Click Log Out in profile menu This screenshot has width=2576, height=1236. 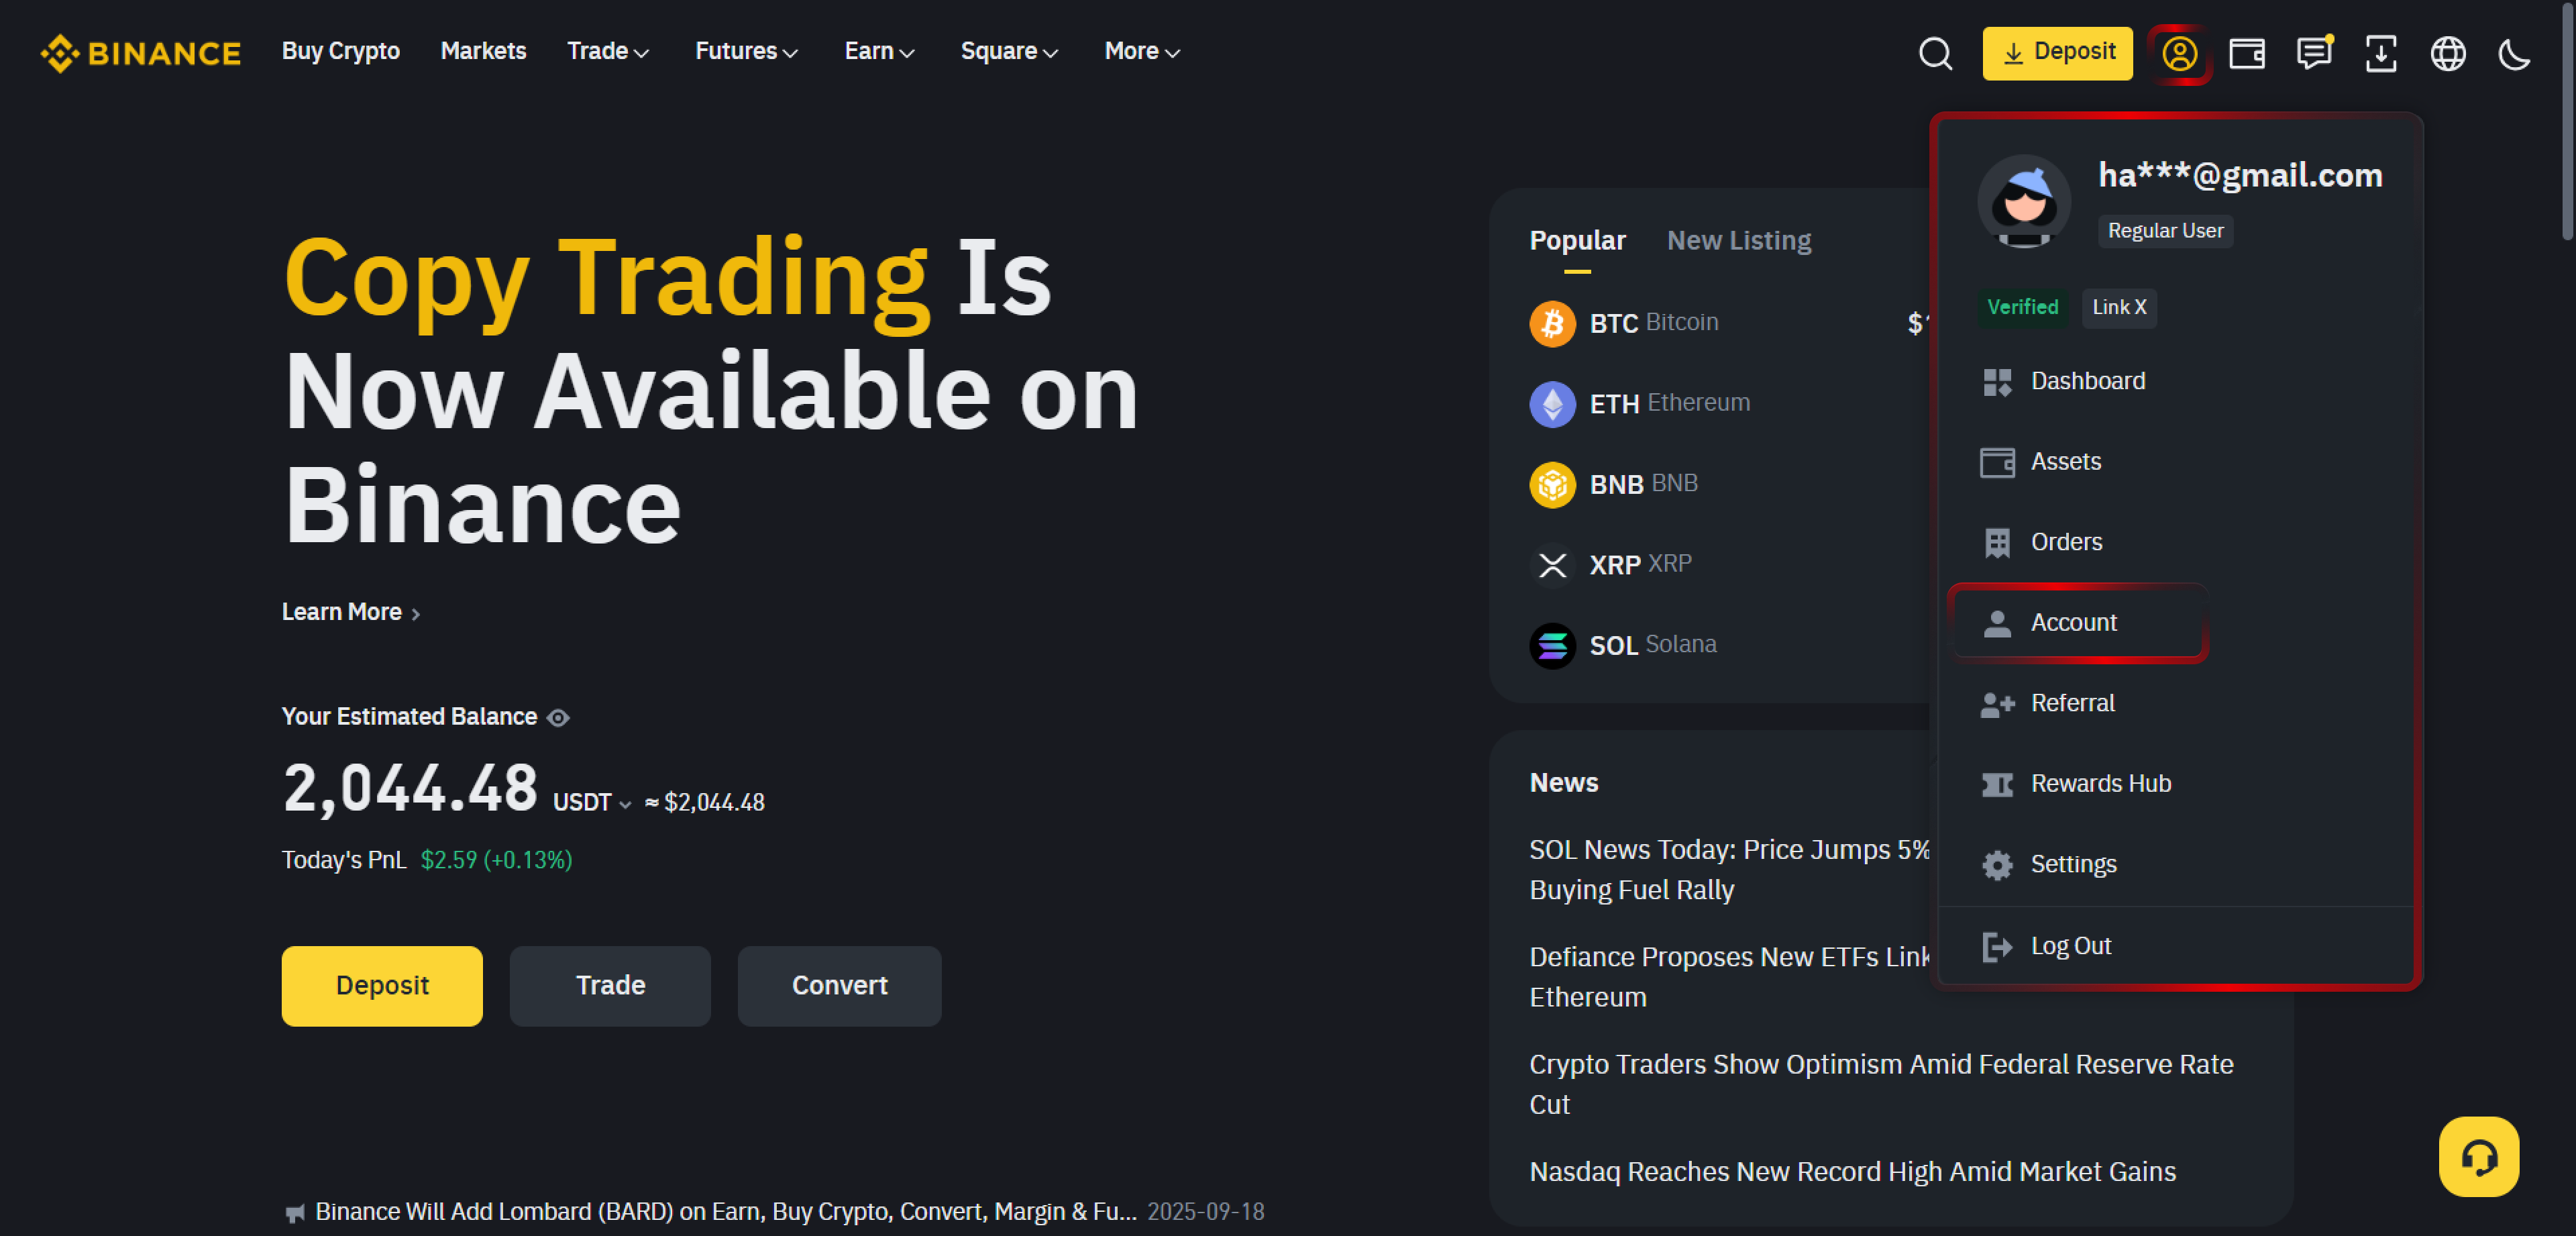point(2070,945)
